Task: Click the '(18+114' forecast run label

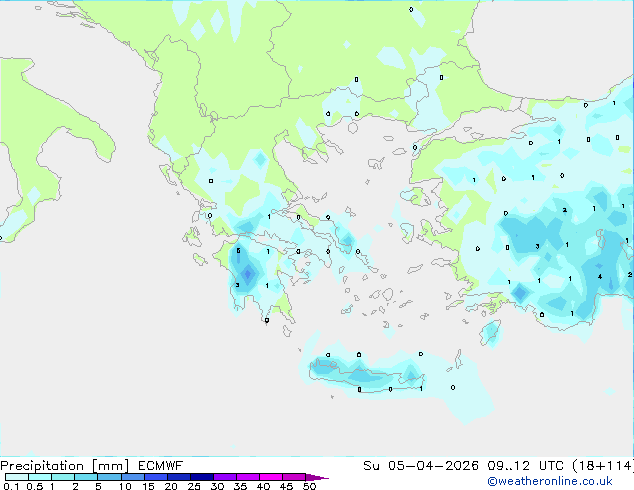Action: 603,466
